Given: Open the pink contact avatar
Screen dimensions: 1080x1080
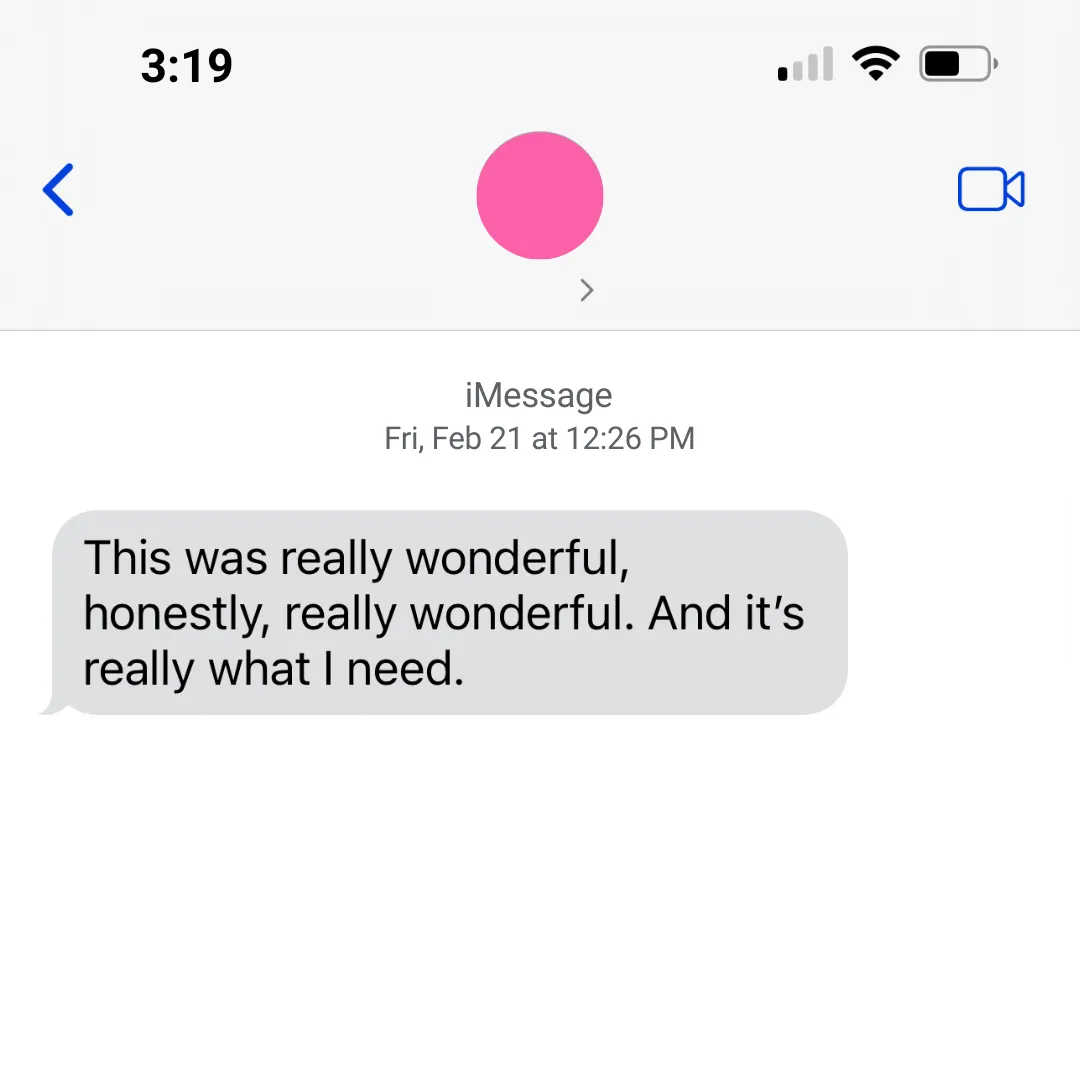Looking at the screenshot, I should [540, 196].
